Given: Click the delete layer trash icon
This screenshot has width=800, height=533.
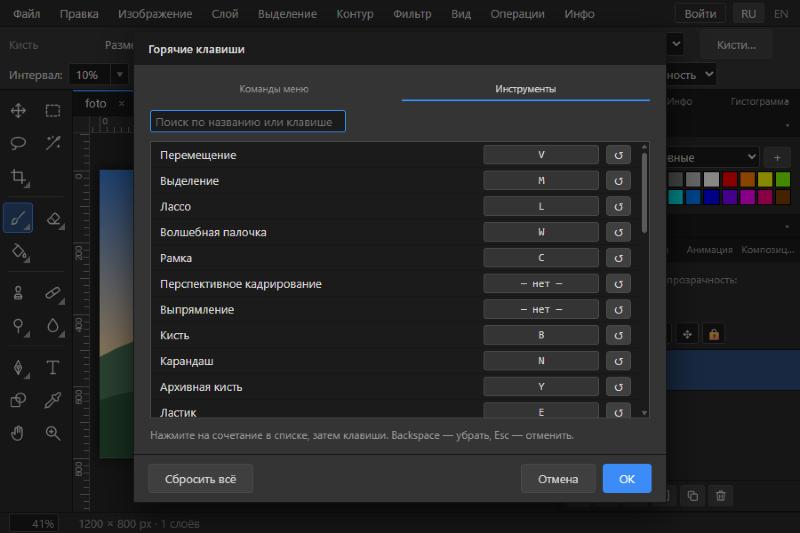Looking at the screenshot, I should pos(720,496).
